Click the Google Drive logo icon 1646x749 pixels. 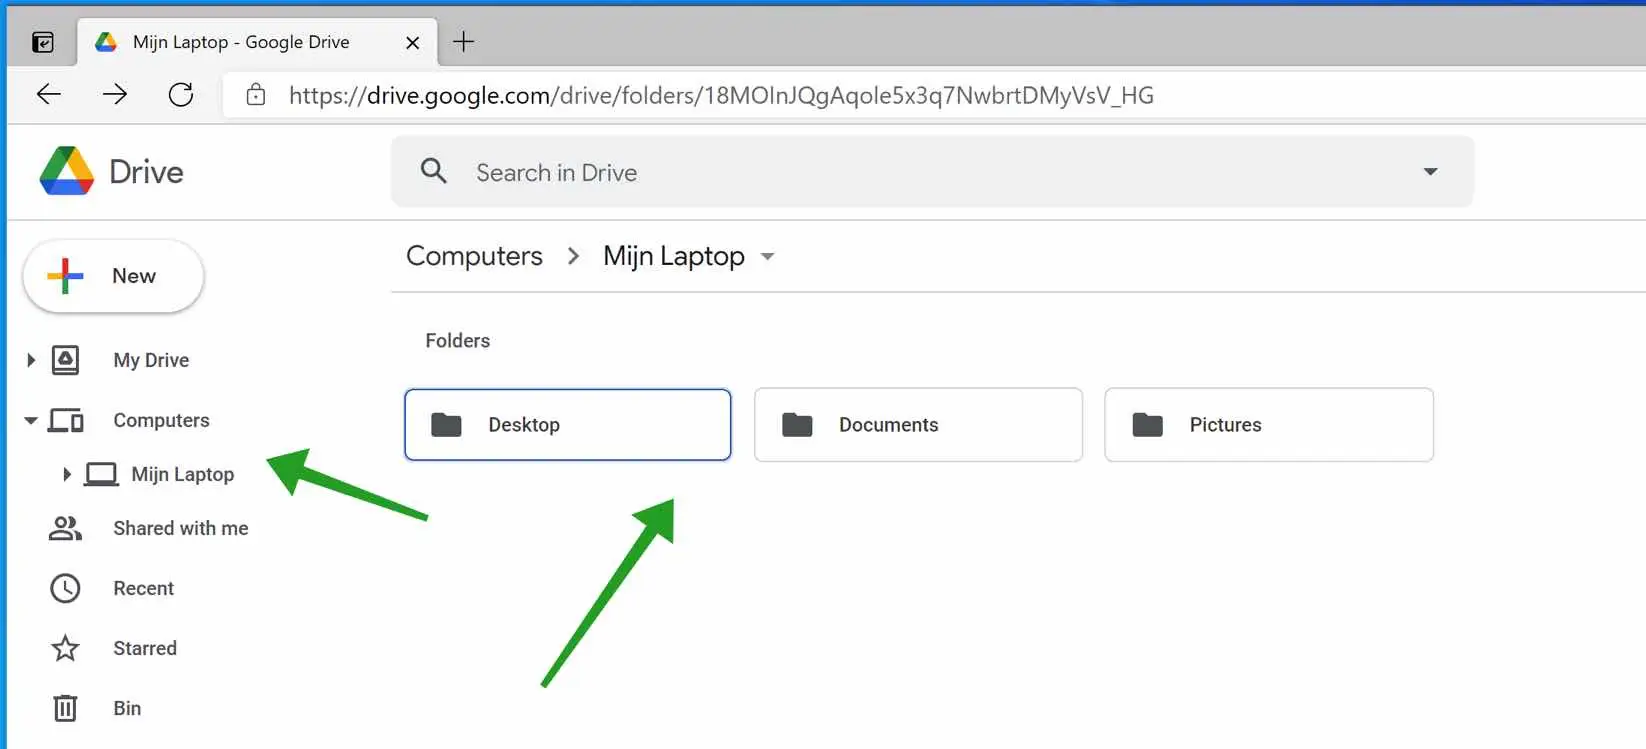click(67, 171)
